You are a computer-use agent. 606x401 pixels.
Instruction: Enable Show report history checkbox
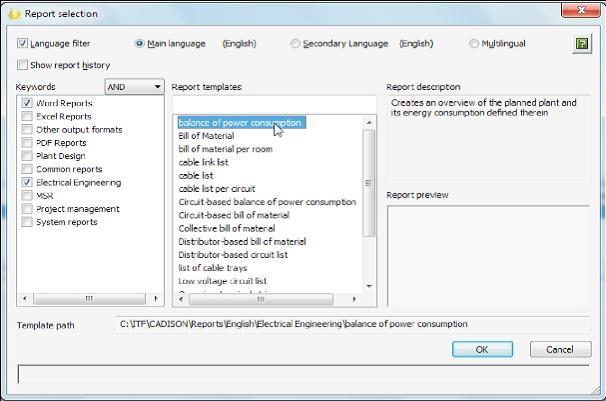(22, 65)
